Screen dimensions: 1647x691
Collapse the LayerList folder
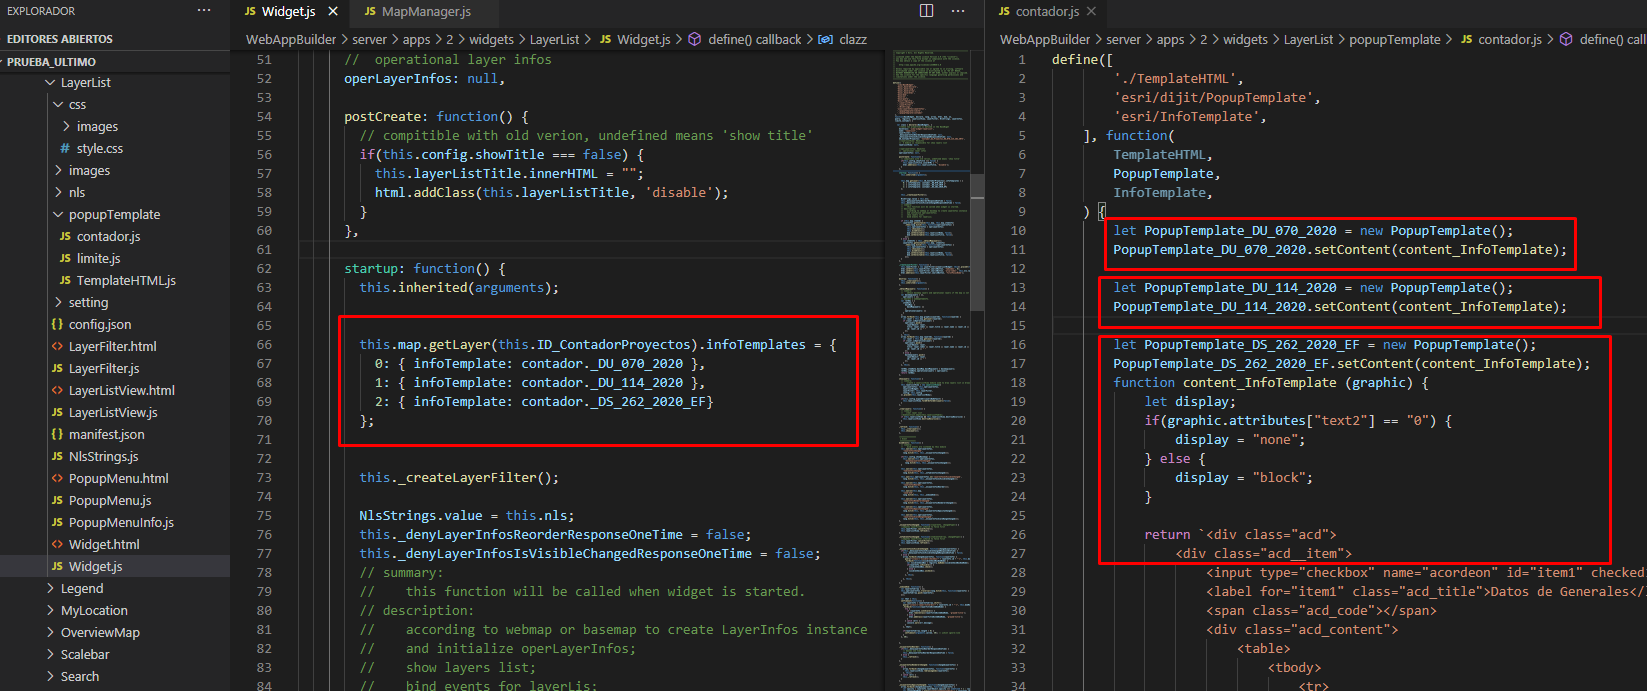[x=85, y=83]
